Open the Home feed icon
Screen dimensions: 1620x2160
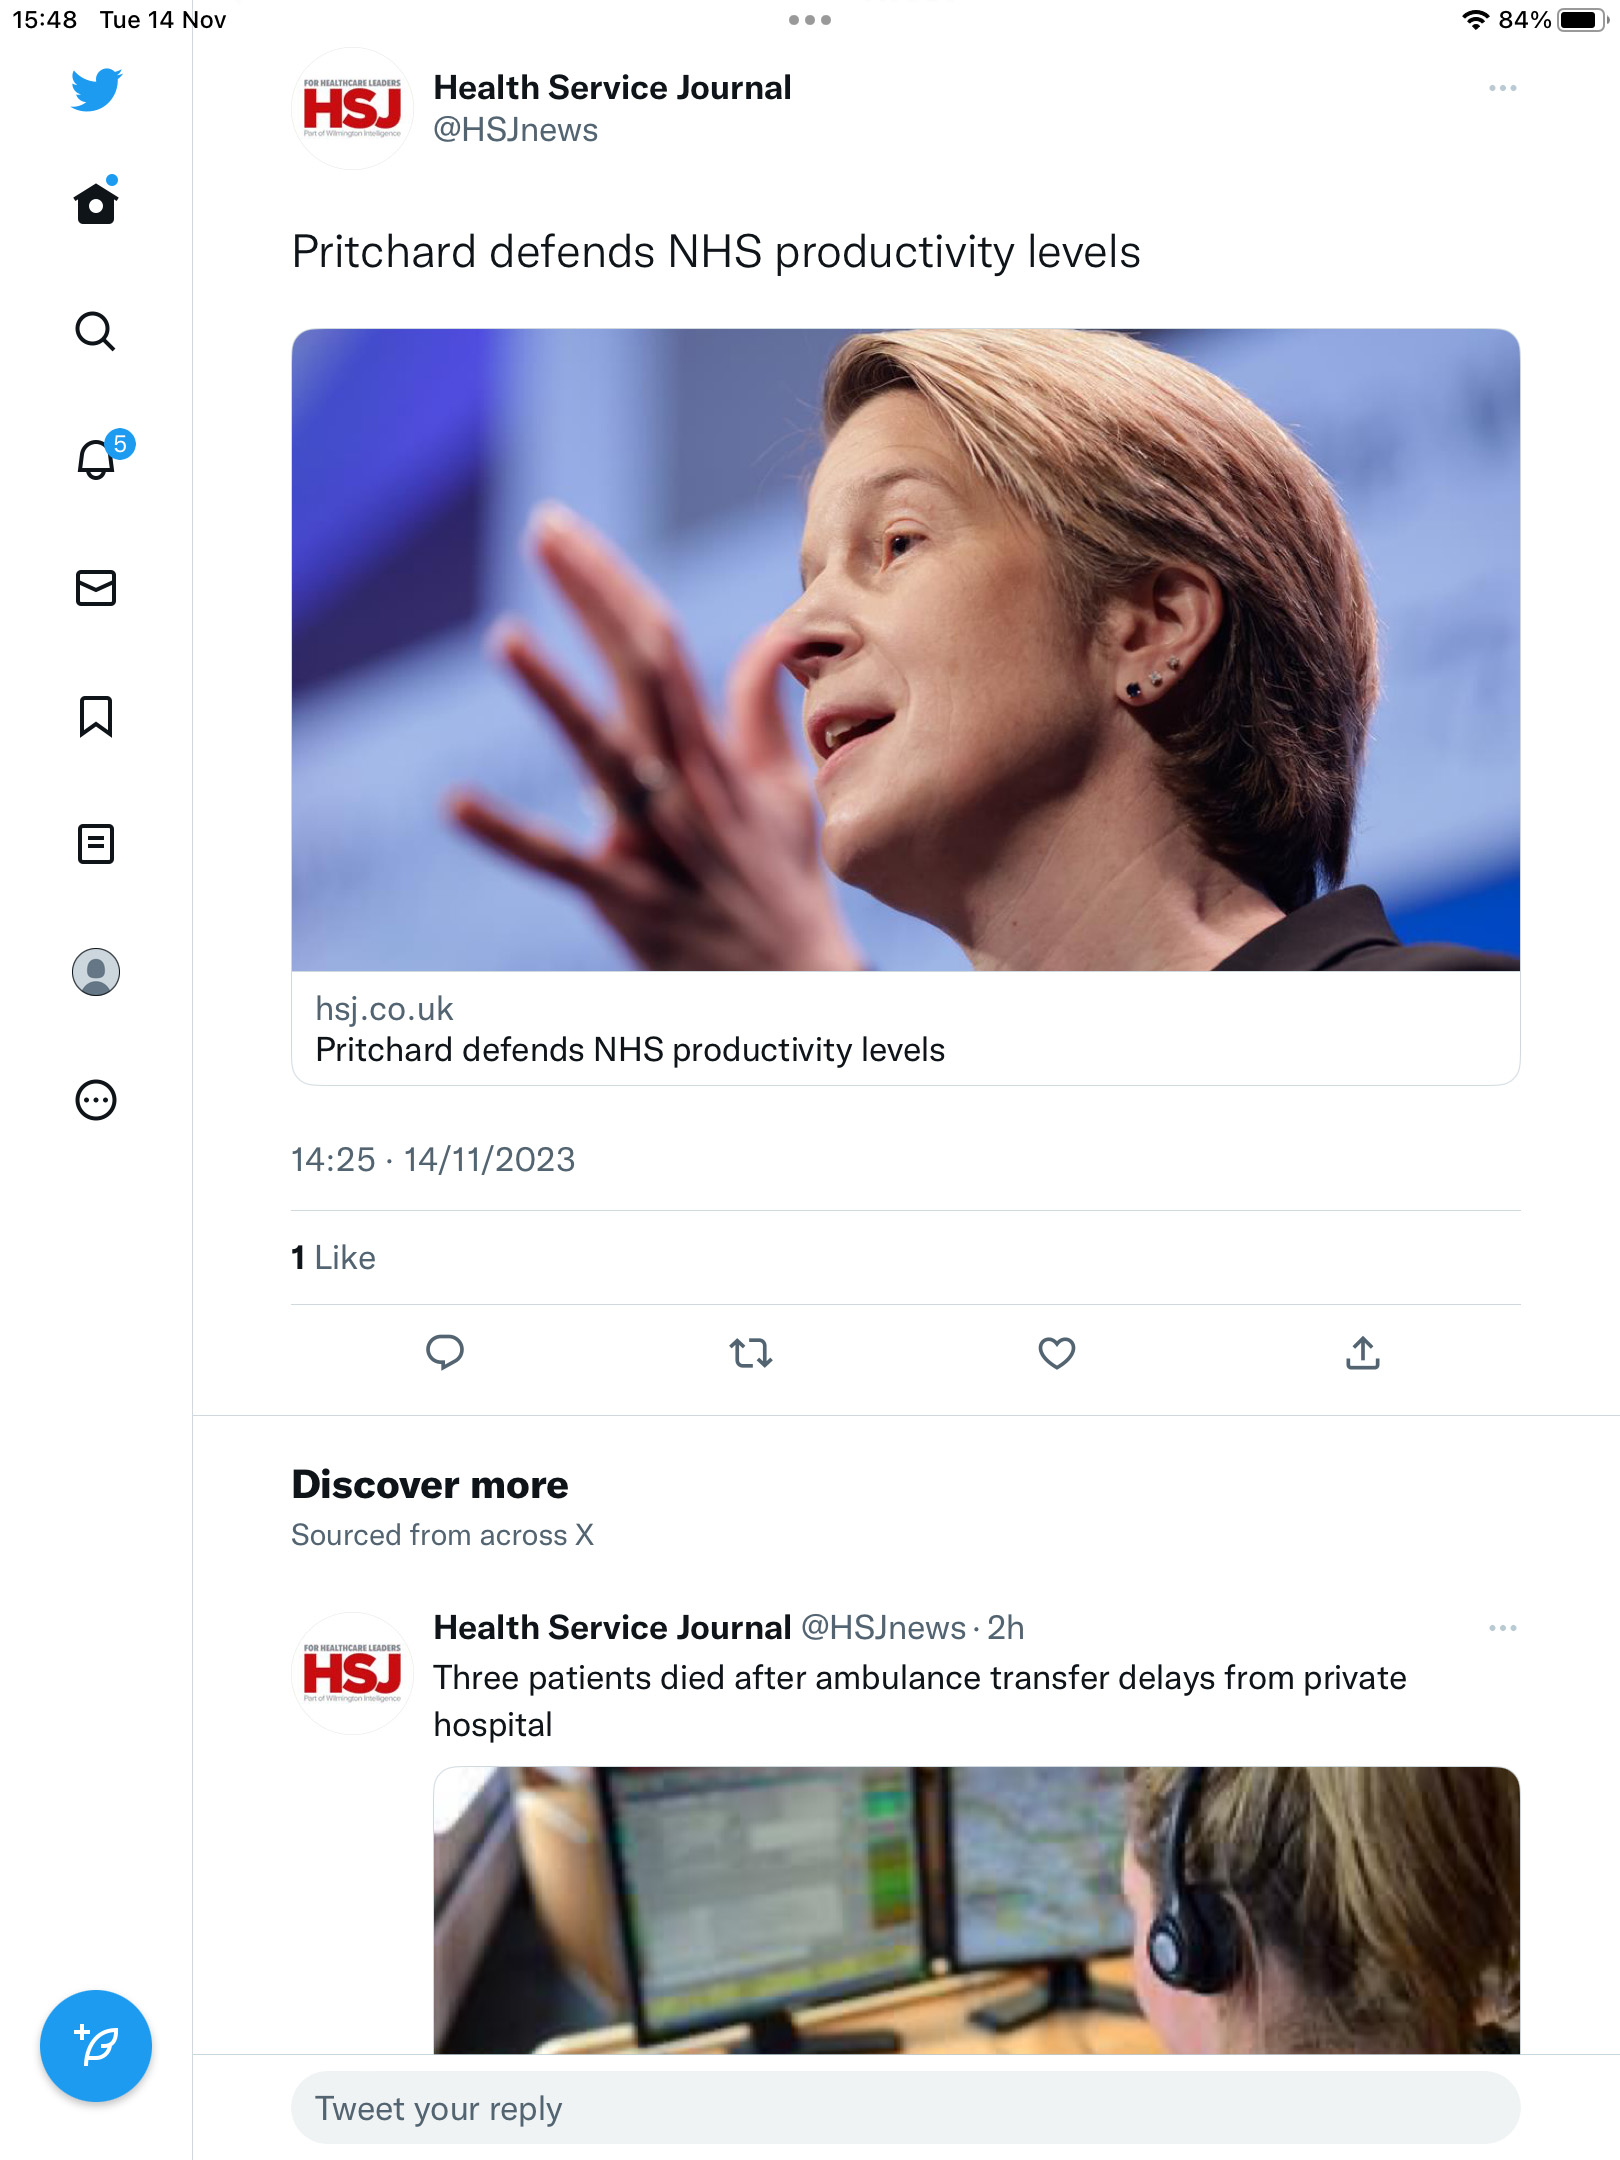coord(96,203)
